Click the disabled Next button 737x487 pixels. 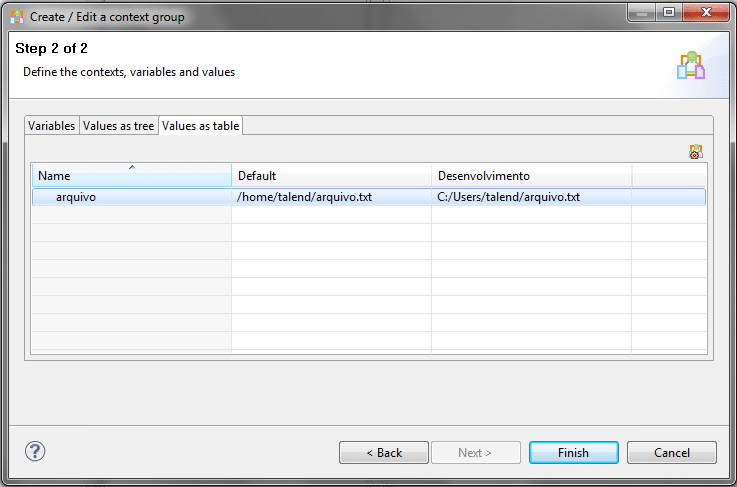(x=475, y=453)
